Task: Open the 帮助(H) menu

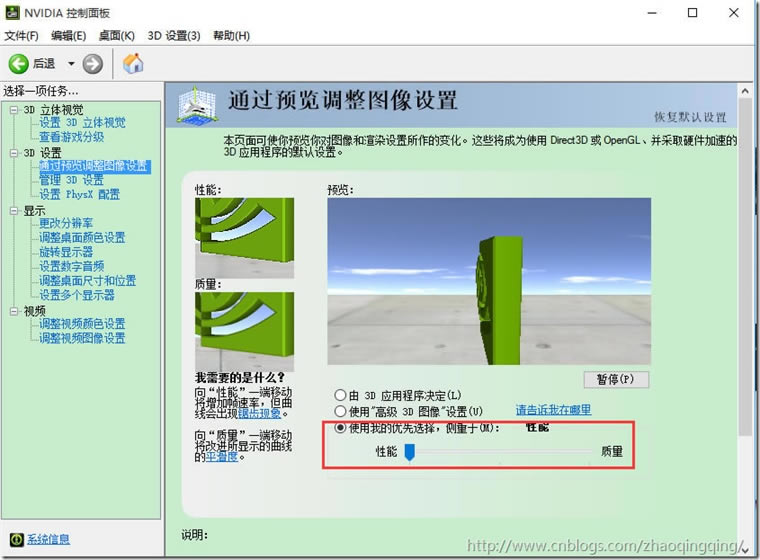Action: click(x=231, y=35)
